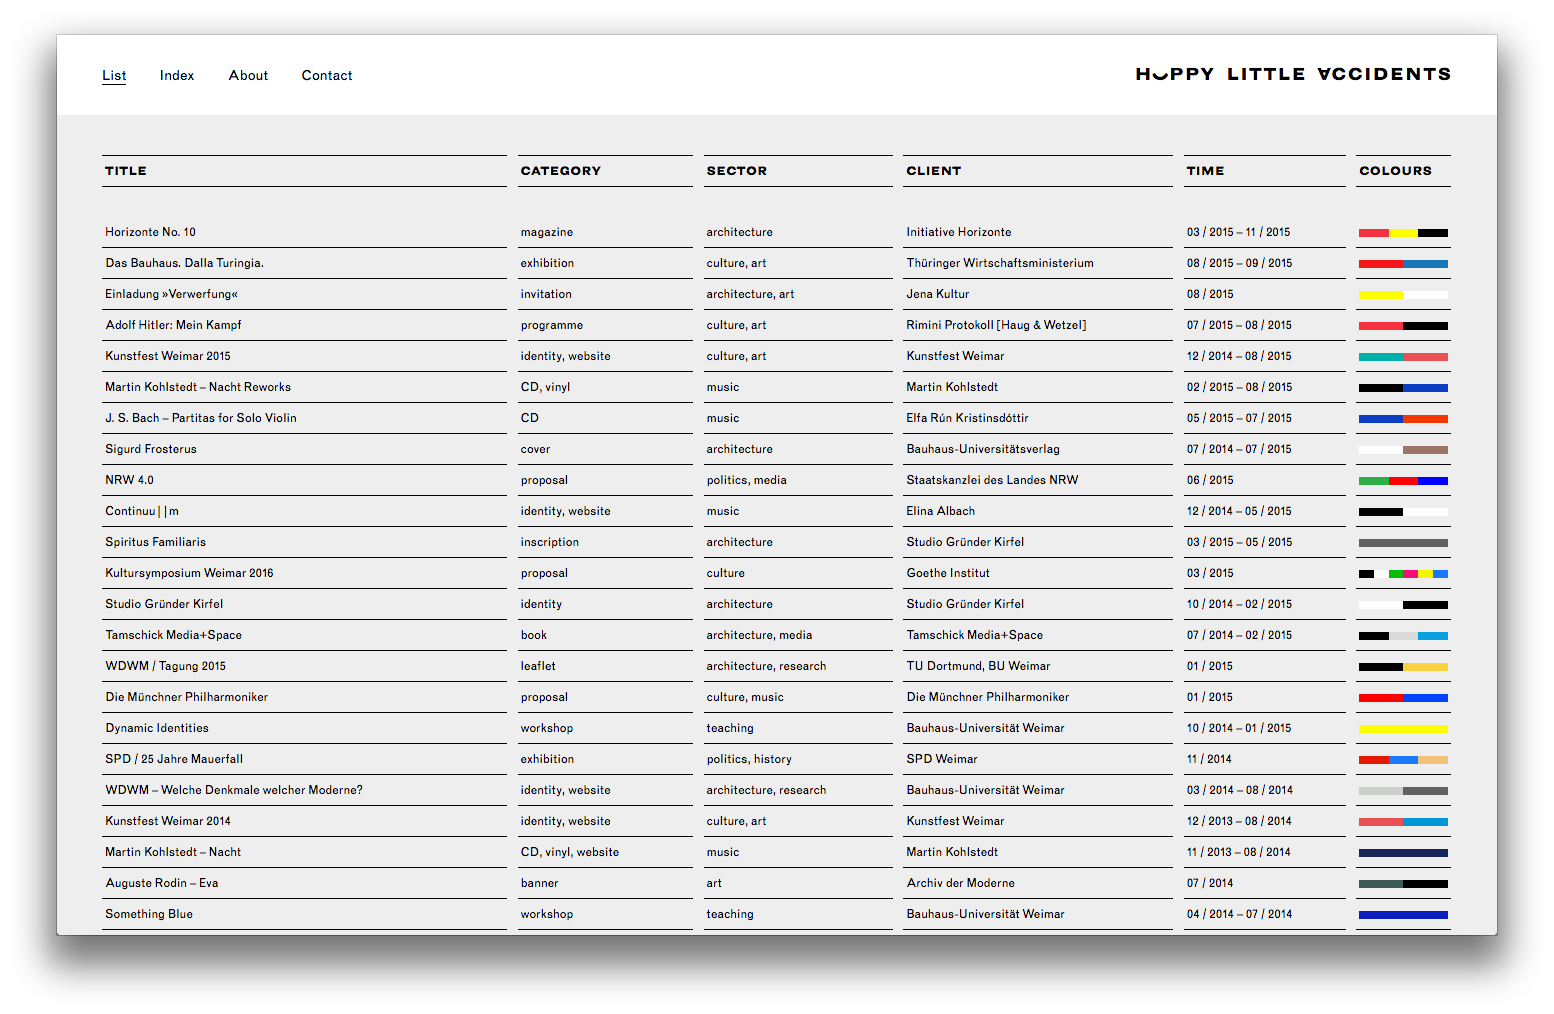
Task: Open WDWM – Welche Denkmale welcher Moderne?
Action: pyautogui.click(x=234, y=790)
